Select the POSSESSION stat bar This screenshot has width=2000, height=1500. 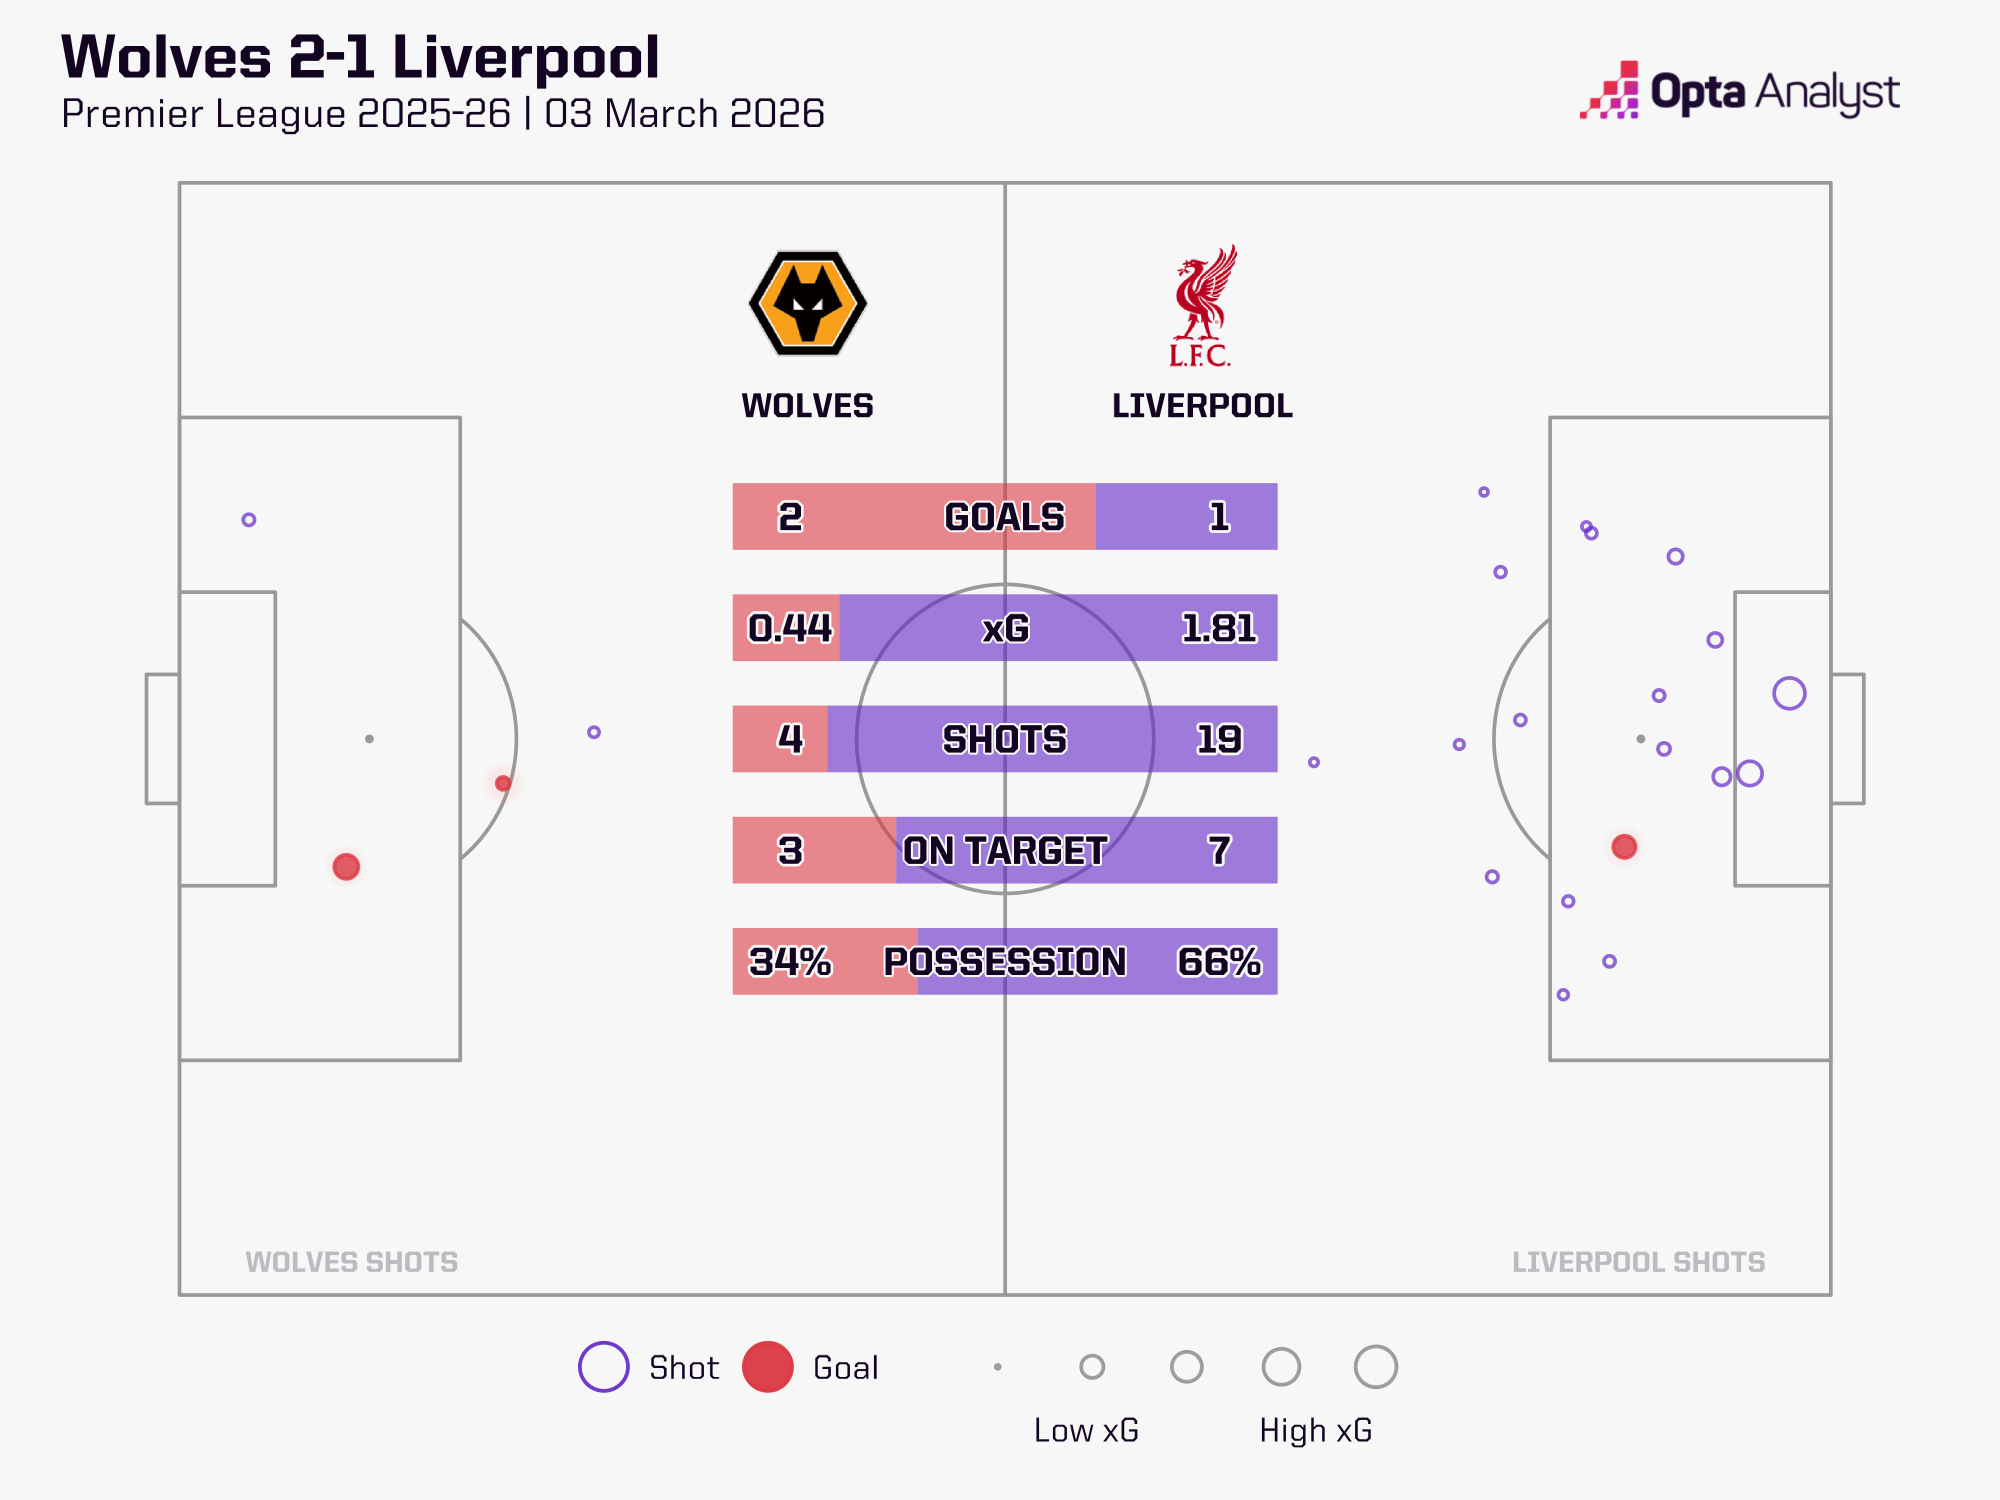1004,961
